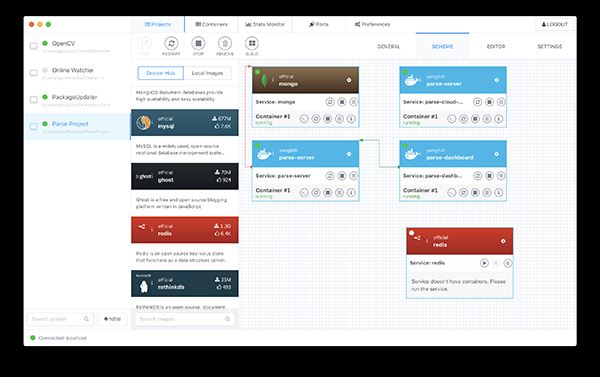Click the New project button

coord(112,319)
